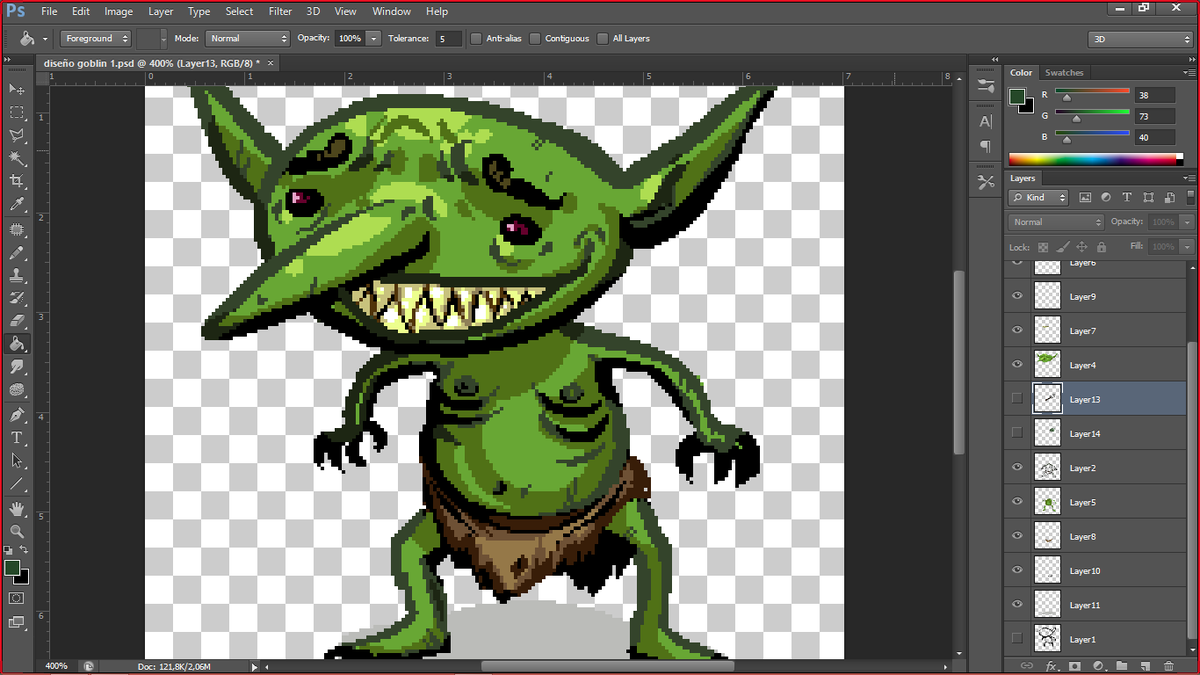1200x675 pixels.
Task: Open the Color panel flyout menu
Action: pyautogui.click(x=1189, y=73)
